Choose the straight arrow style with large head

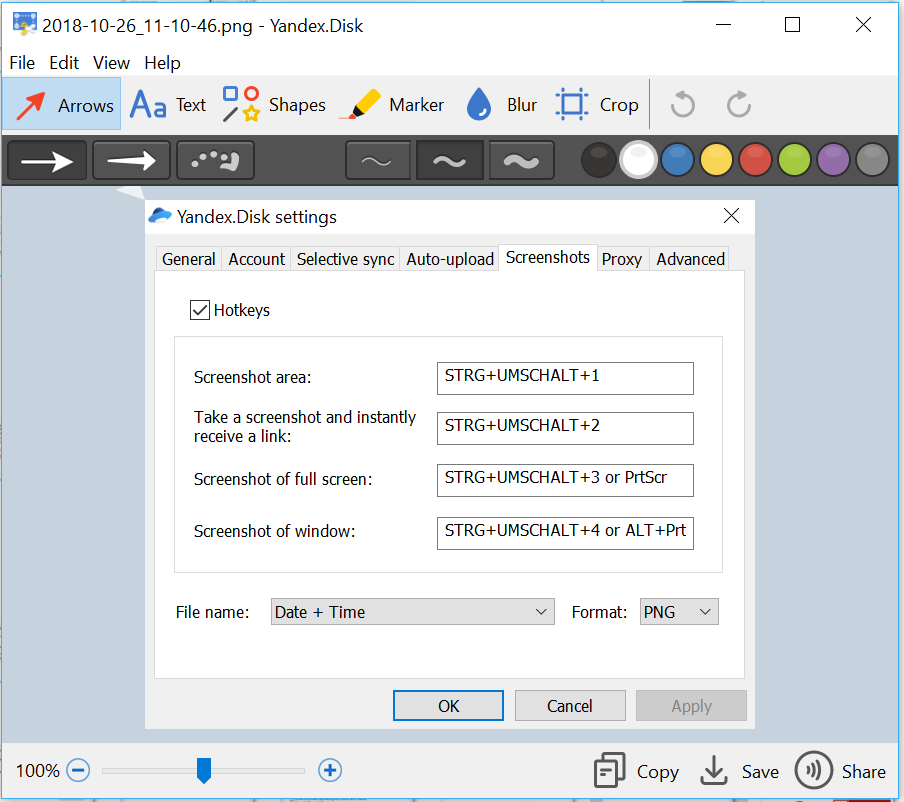click(x=47, y=161)
